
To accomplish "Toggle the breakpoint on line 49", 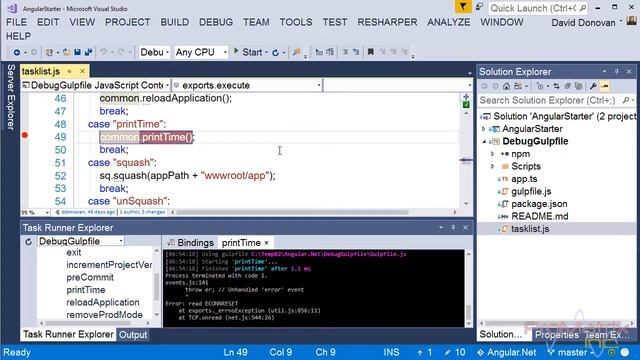I will 25,135.
